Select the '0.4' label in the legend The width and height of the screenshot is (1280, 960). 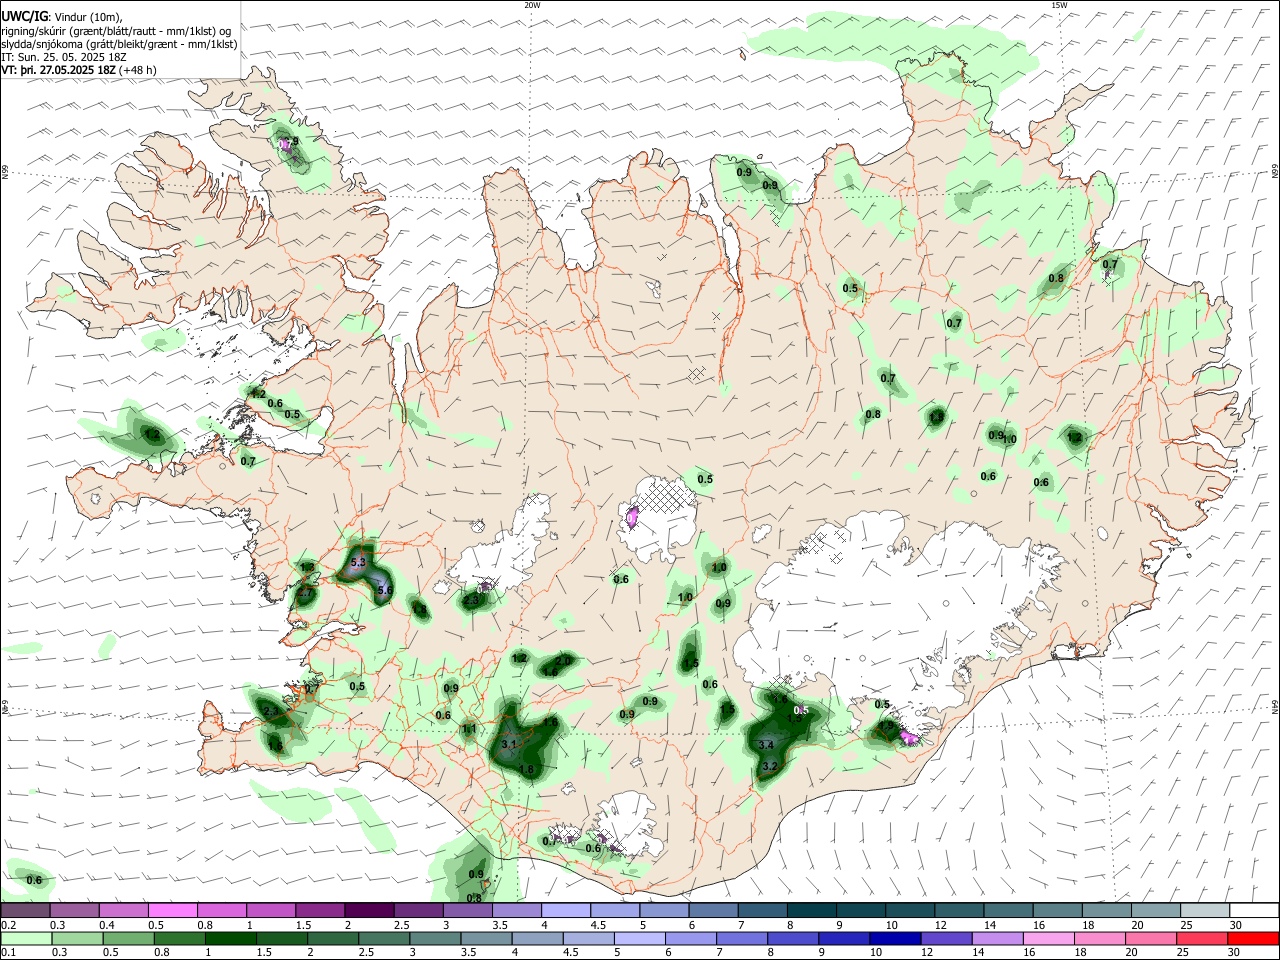pyautogui.click(x=107, y=925)
